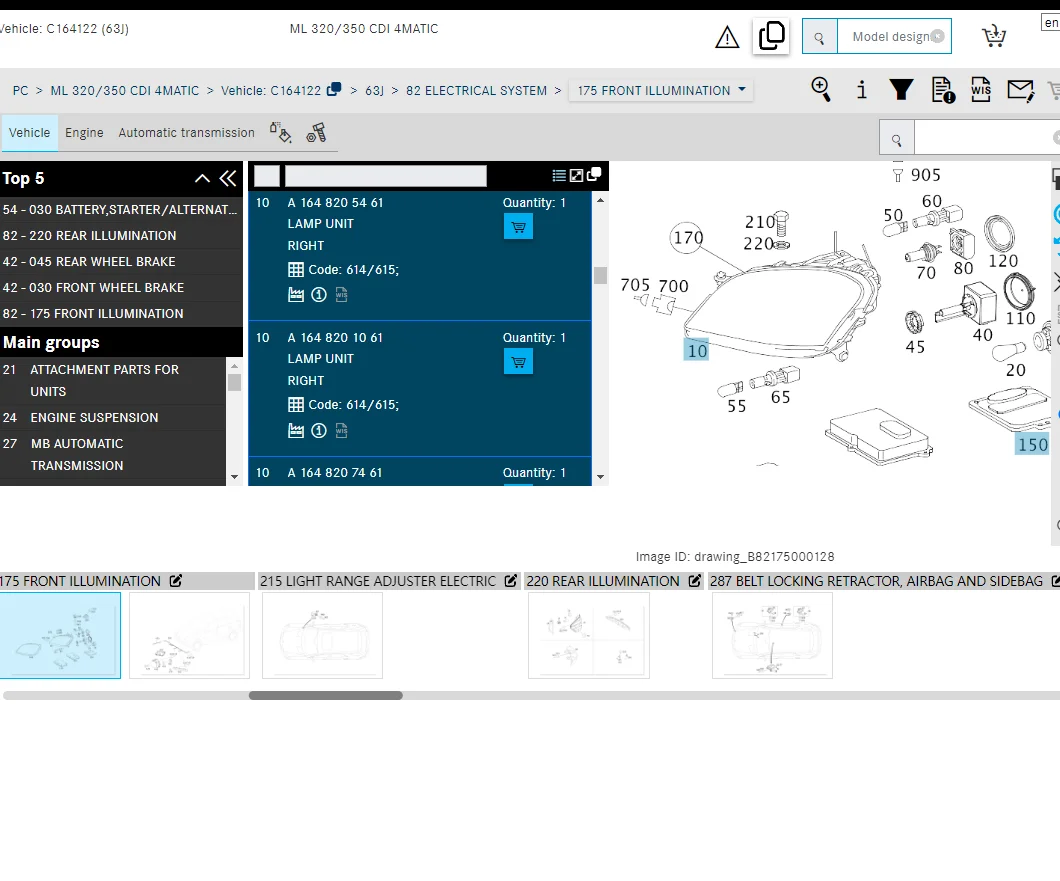Click the search icon in the parts filter box
1060x881 pixels.
click(896, 140)
